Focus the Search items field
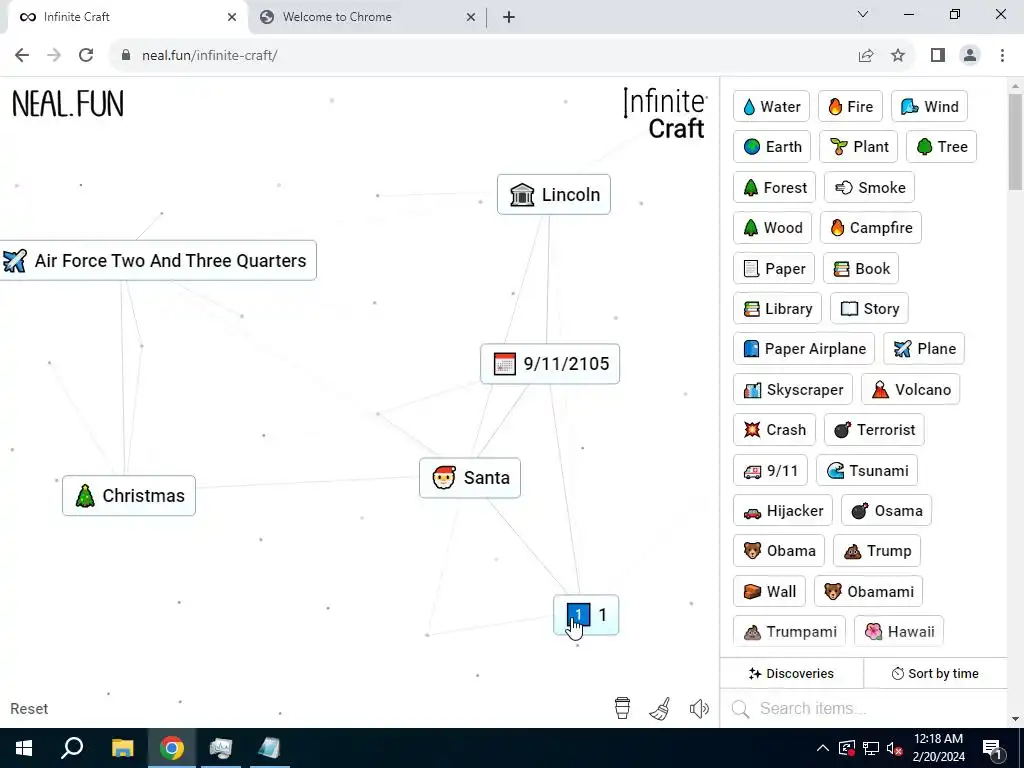 (864, 709)
